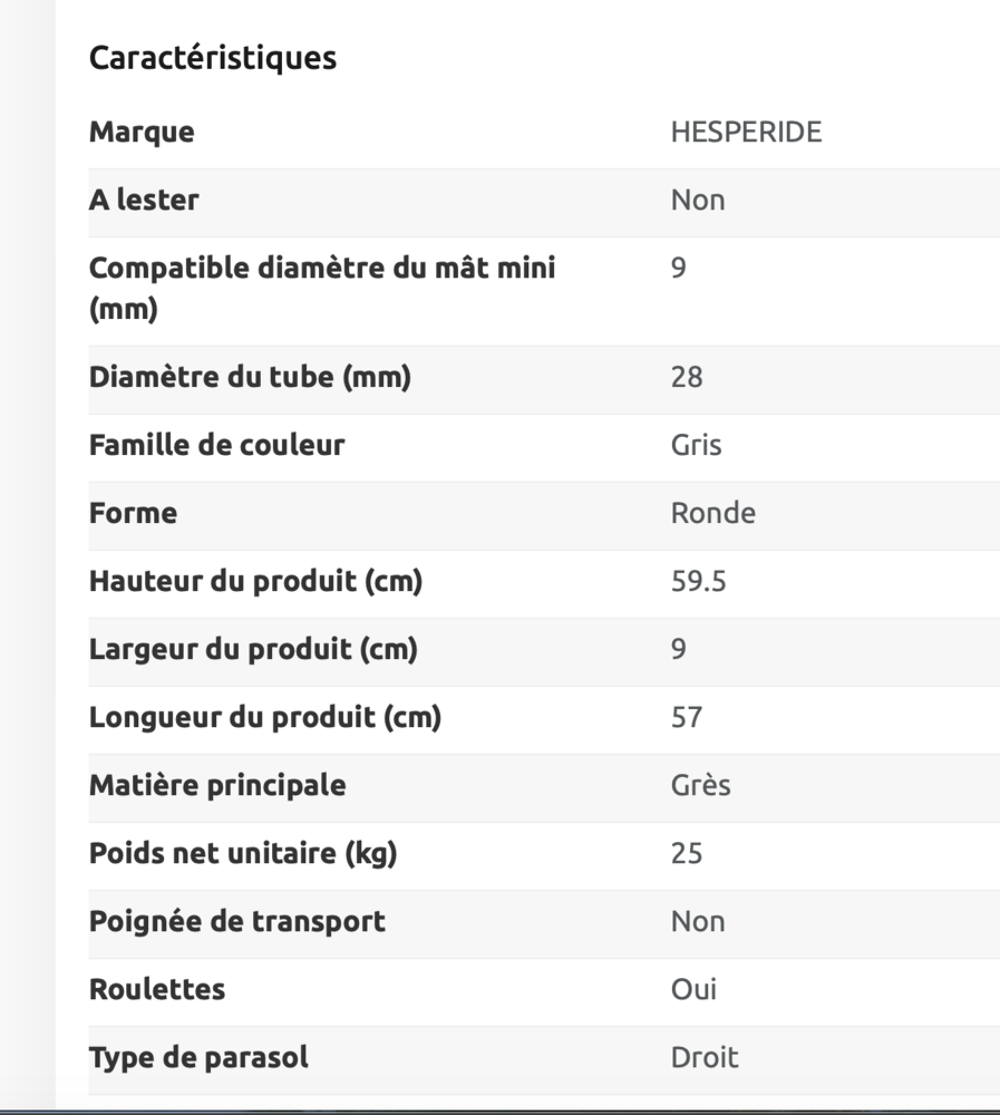Click Famille de couleur label
This screenshot has height=1115, width=1000.
[217, 445]
